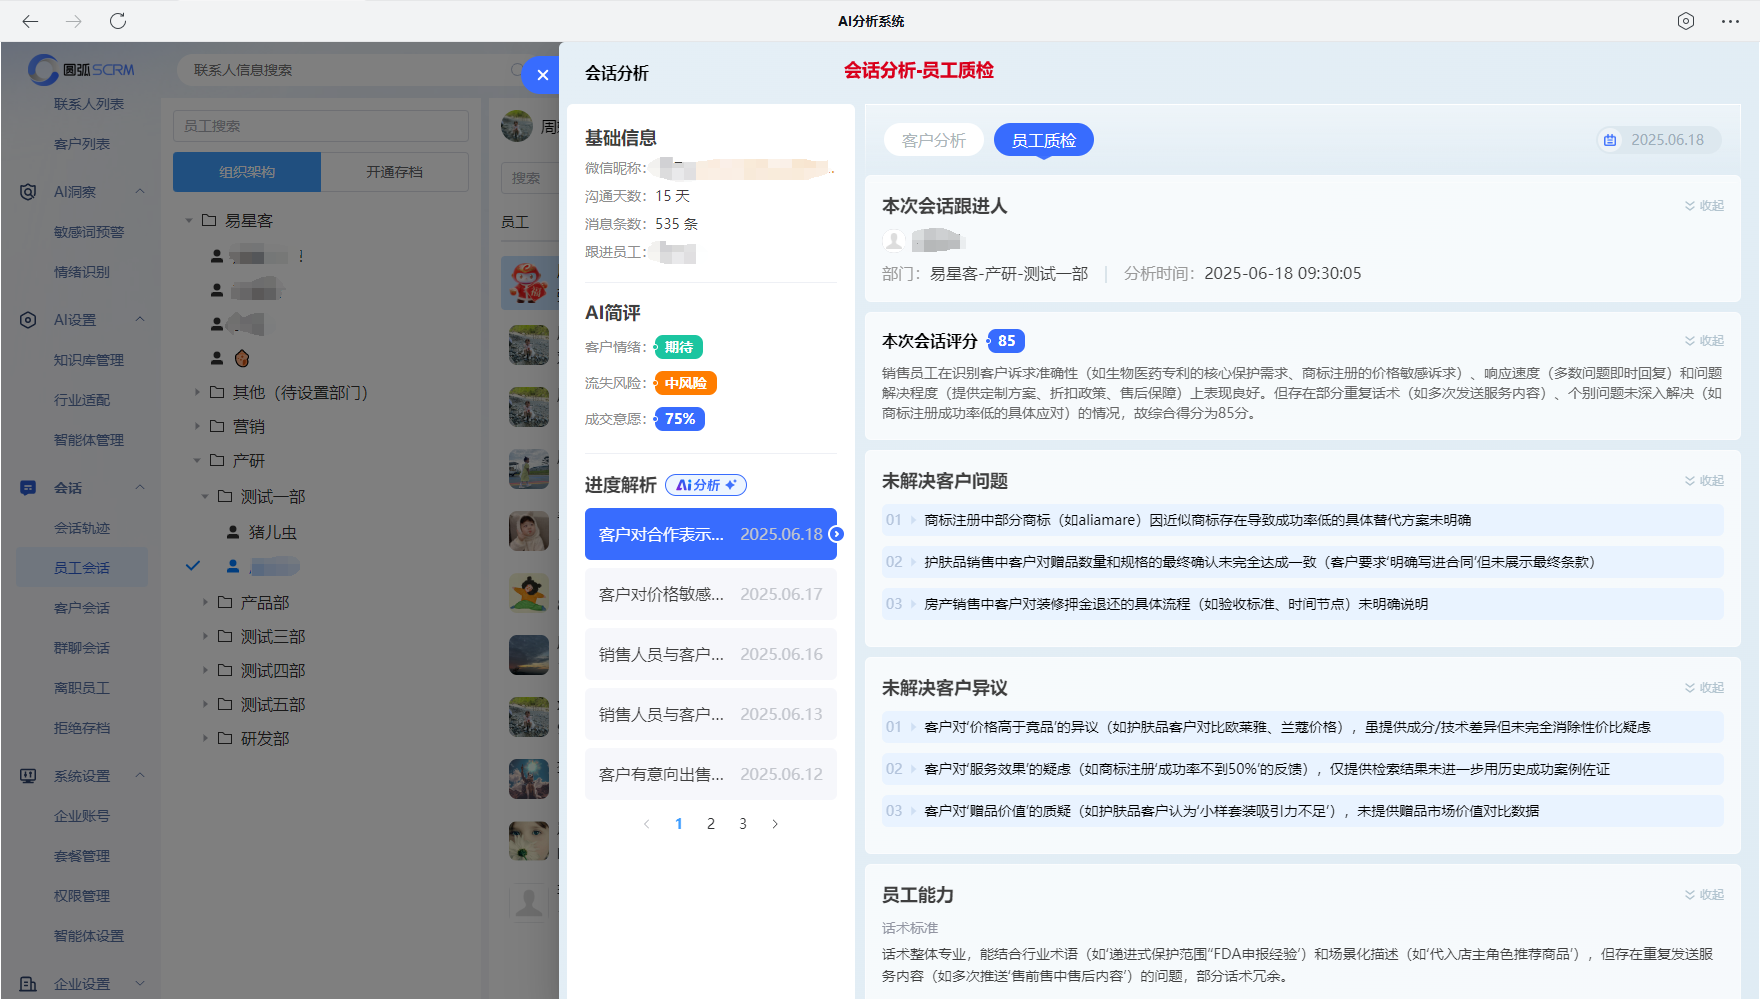1760x999 pixels.
Task: Collapse the 易星客 tree node
Action: [x=188, y=220]
